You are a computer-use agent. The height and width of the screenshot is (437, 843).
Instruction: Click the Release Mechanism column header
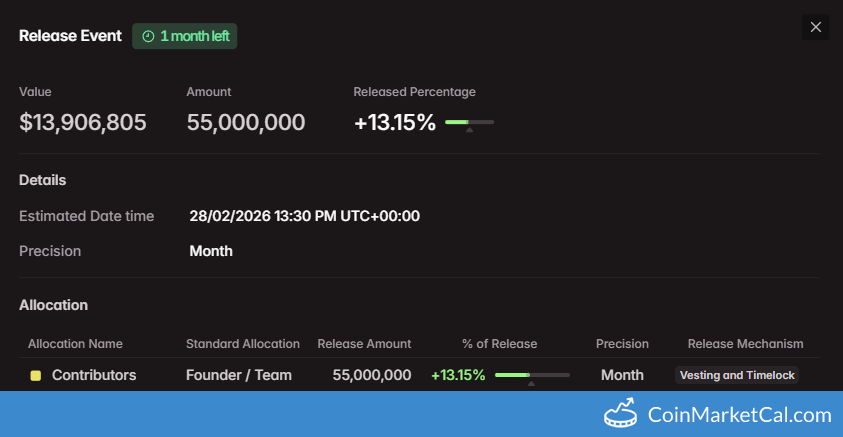click(745, 344)
